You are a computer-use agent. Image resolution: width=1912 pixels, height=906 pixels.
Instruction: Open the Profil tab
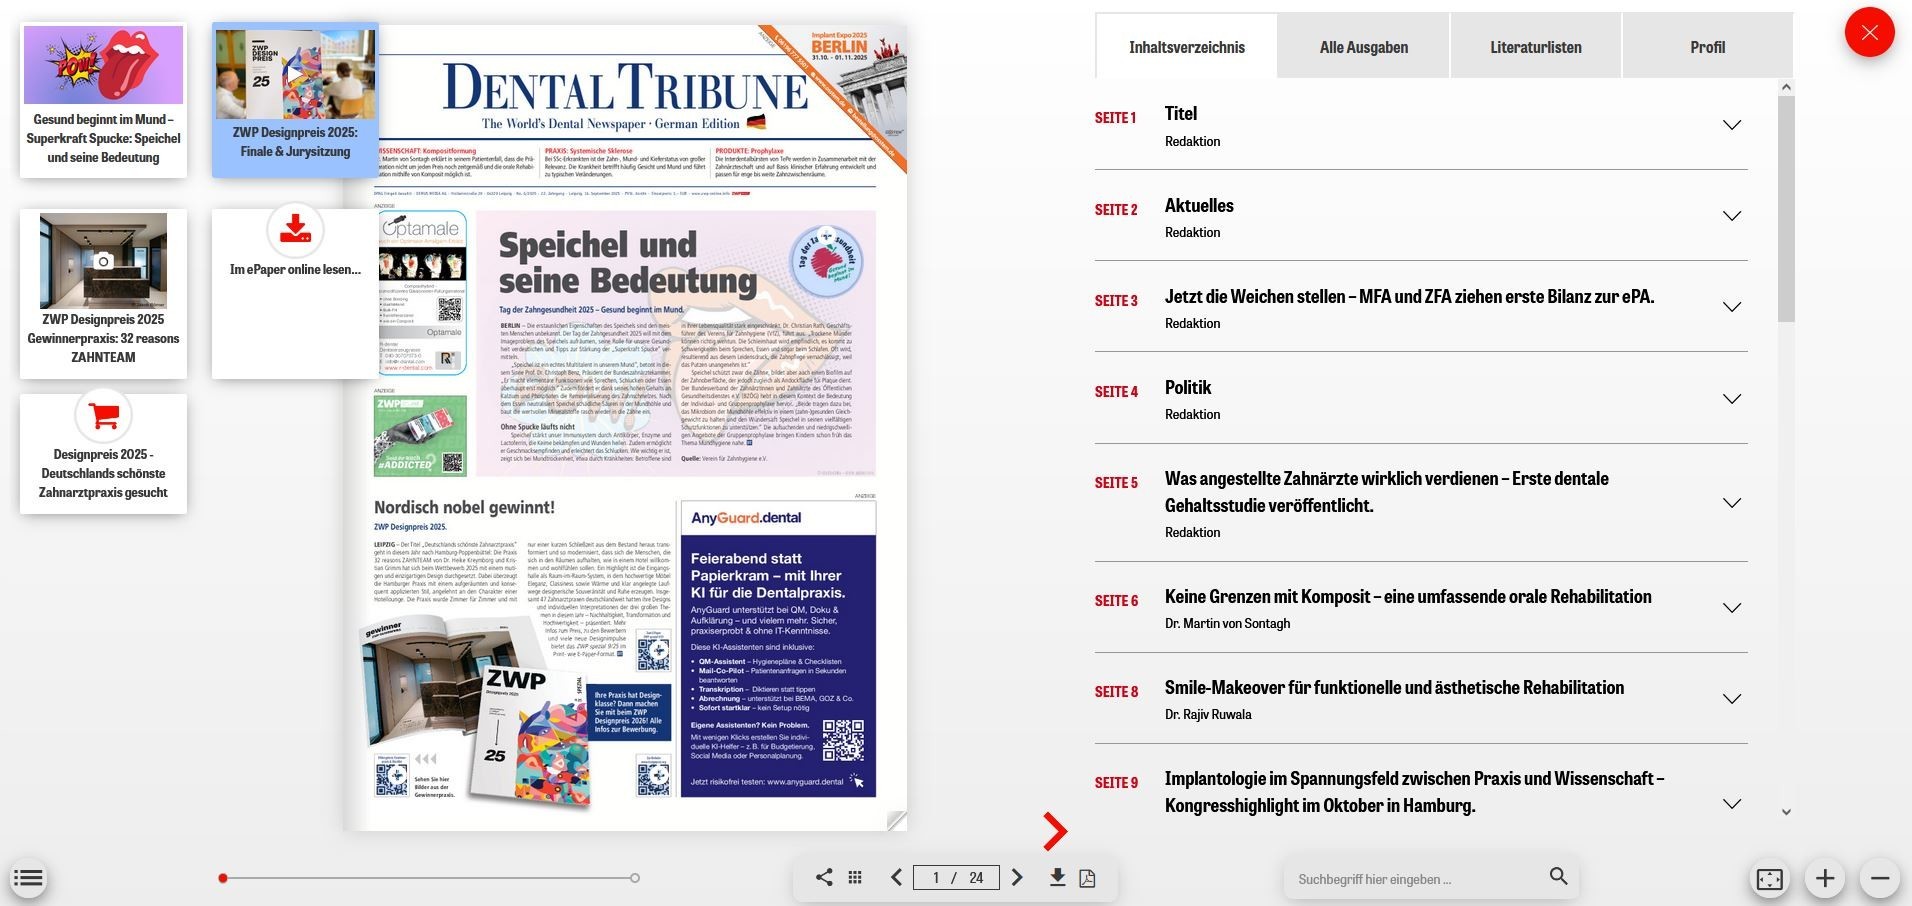[1707, 47]
